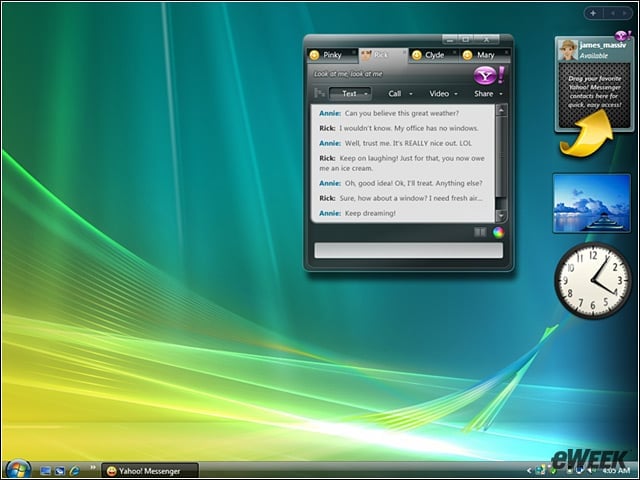Click the contact list icon beside Text
This screenshot has height=480, width=640.
click(320, 93)
